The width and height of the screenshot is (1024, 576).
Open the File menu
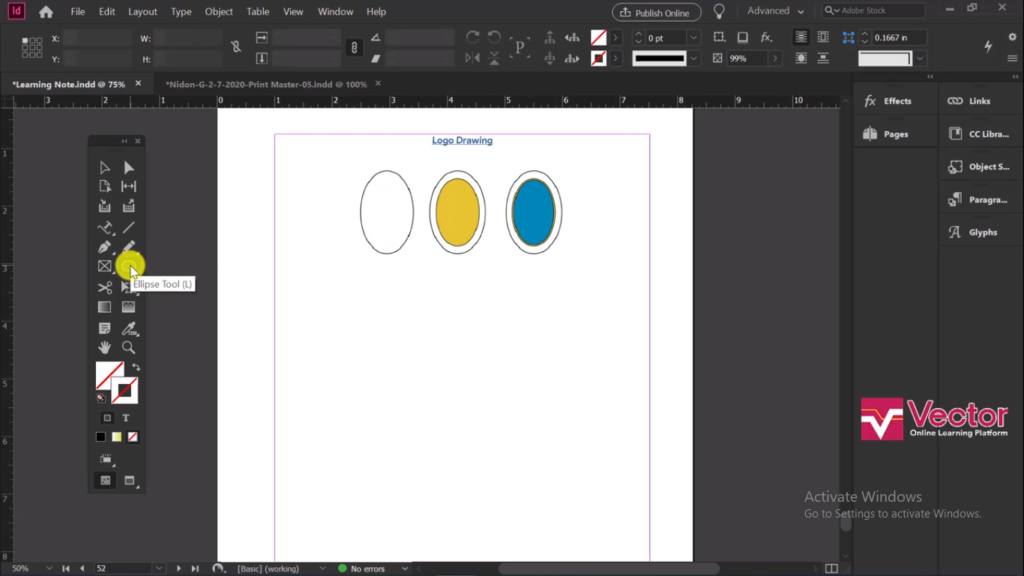tap(78, 12)
